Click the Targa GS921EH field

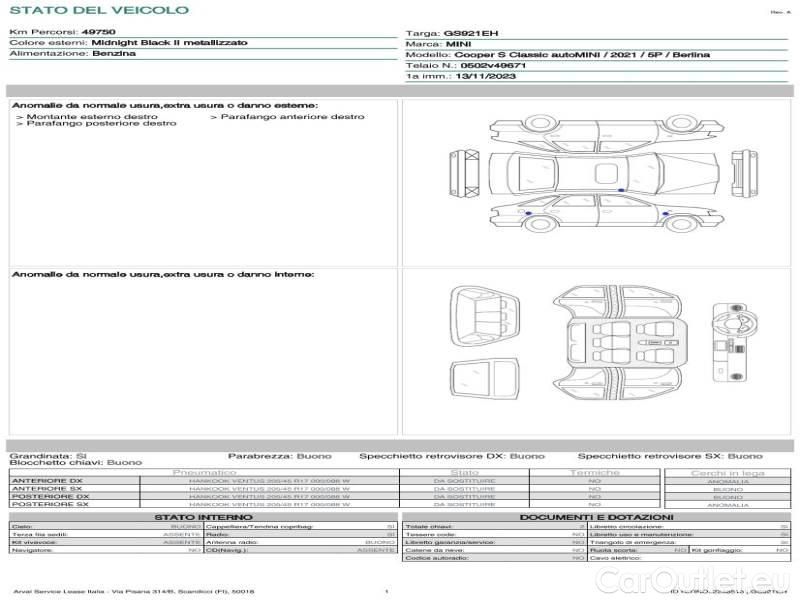[x=455, y=34]
